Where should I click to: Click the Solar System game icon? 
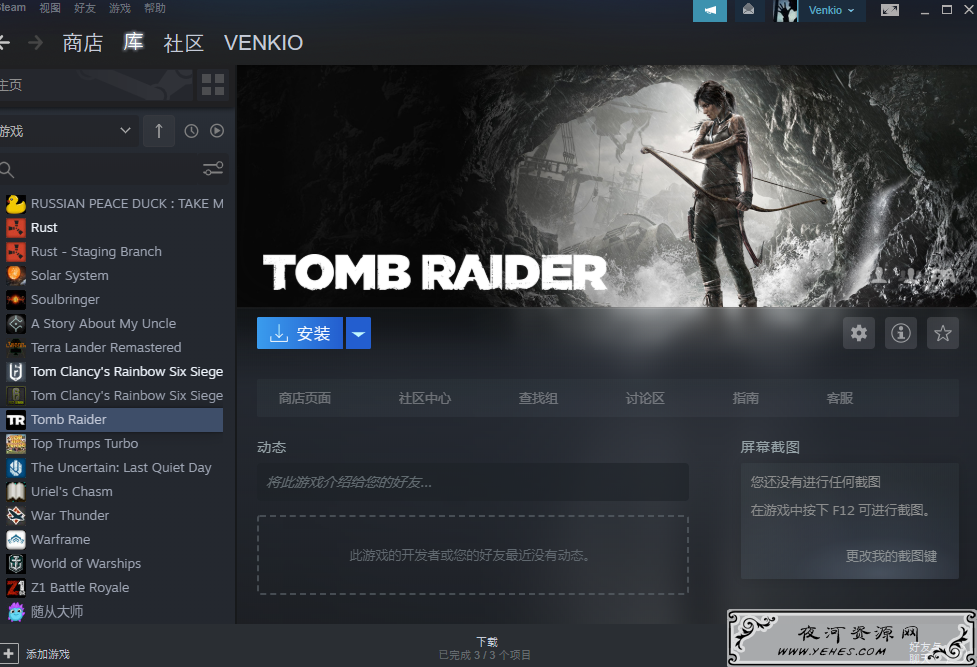[x=16, y=276]
